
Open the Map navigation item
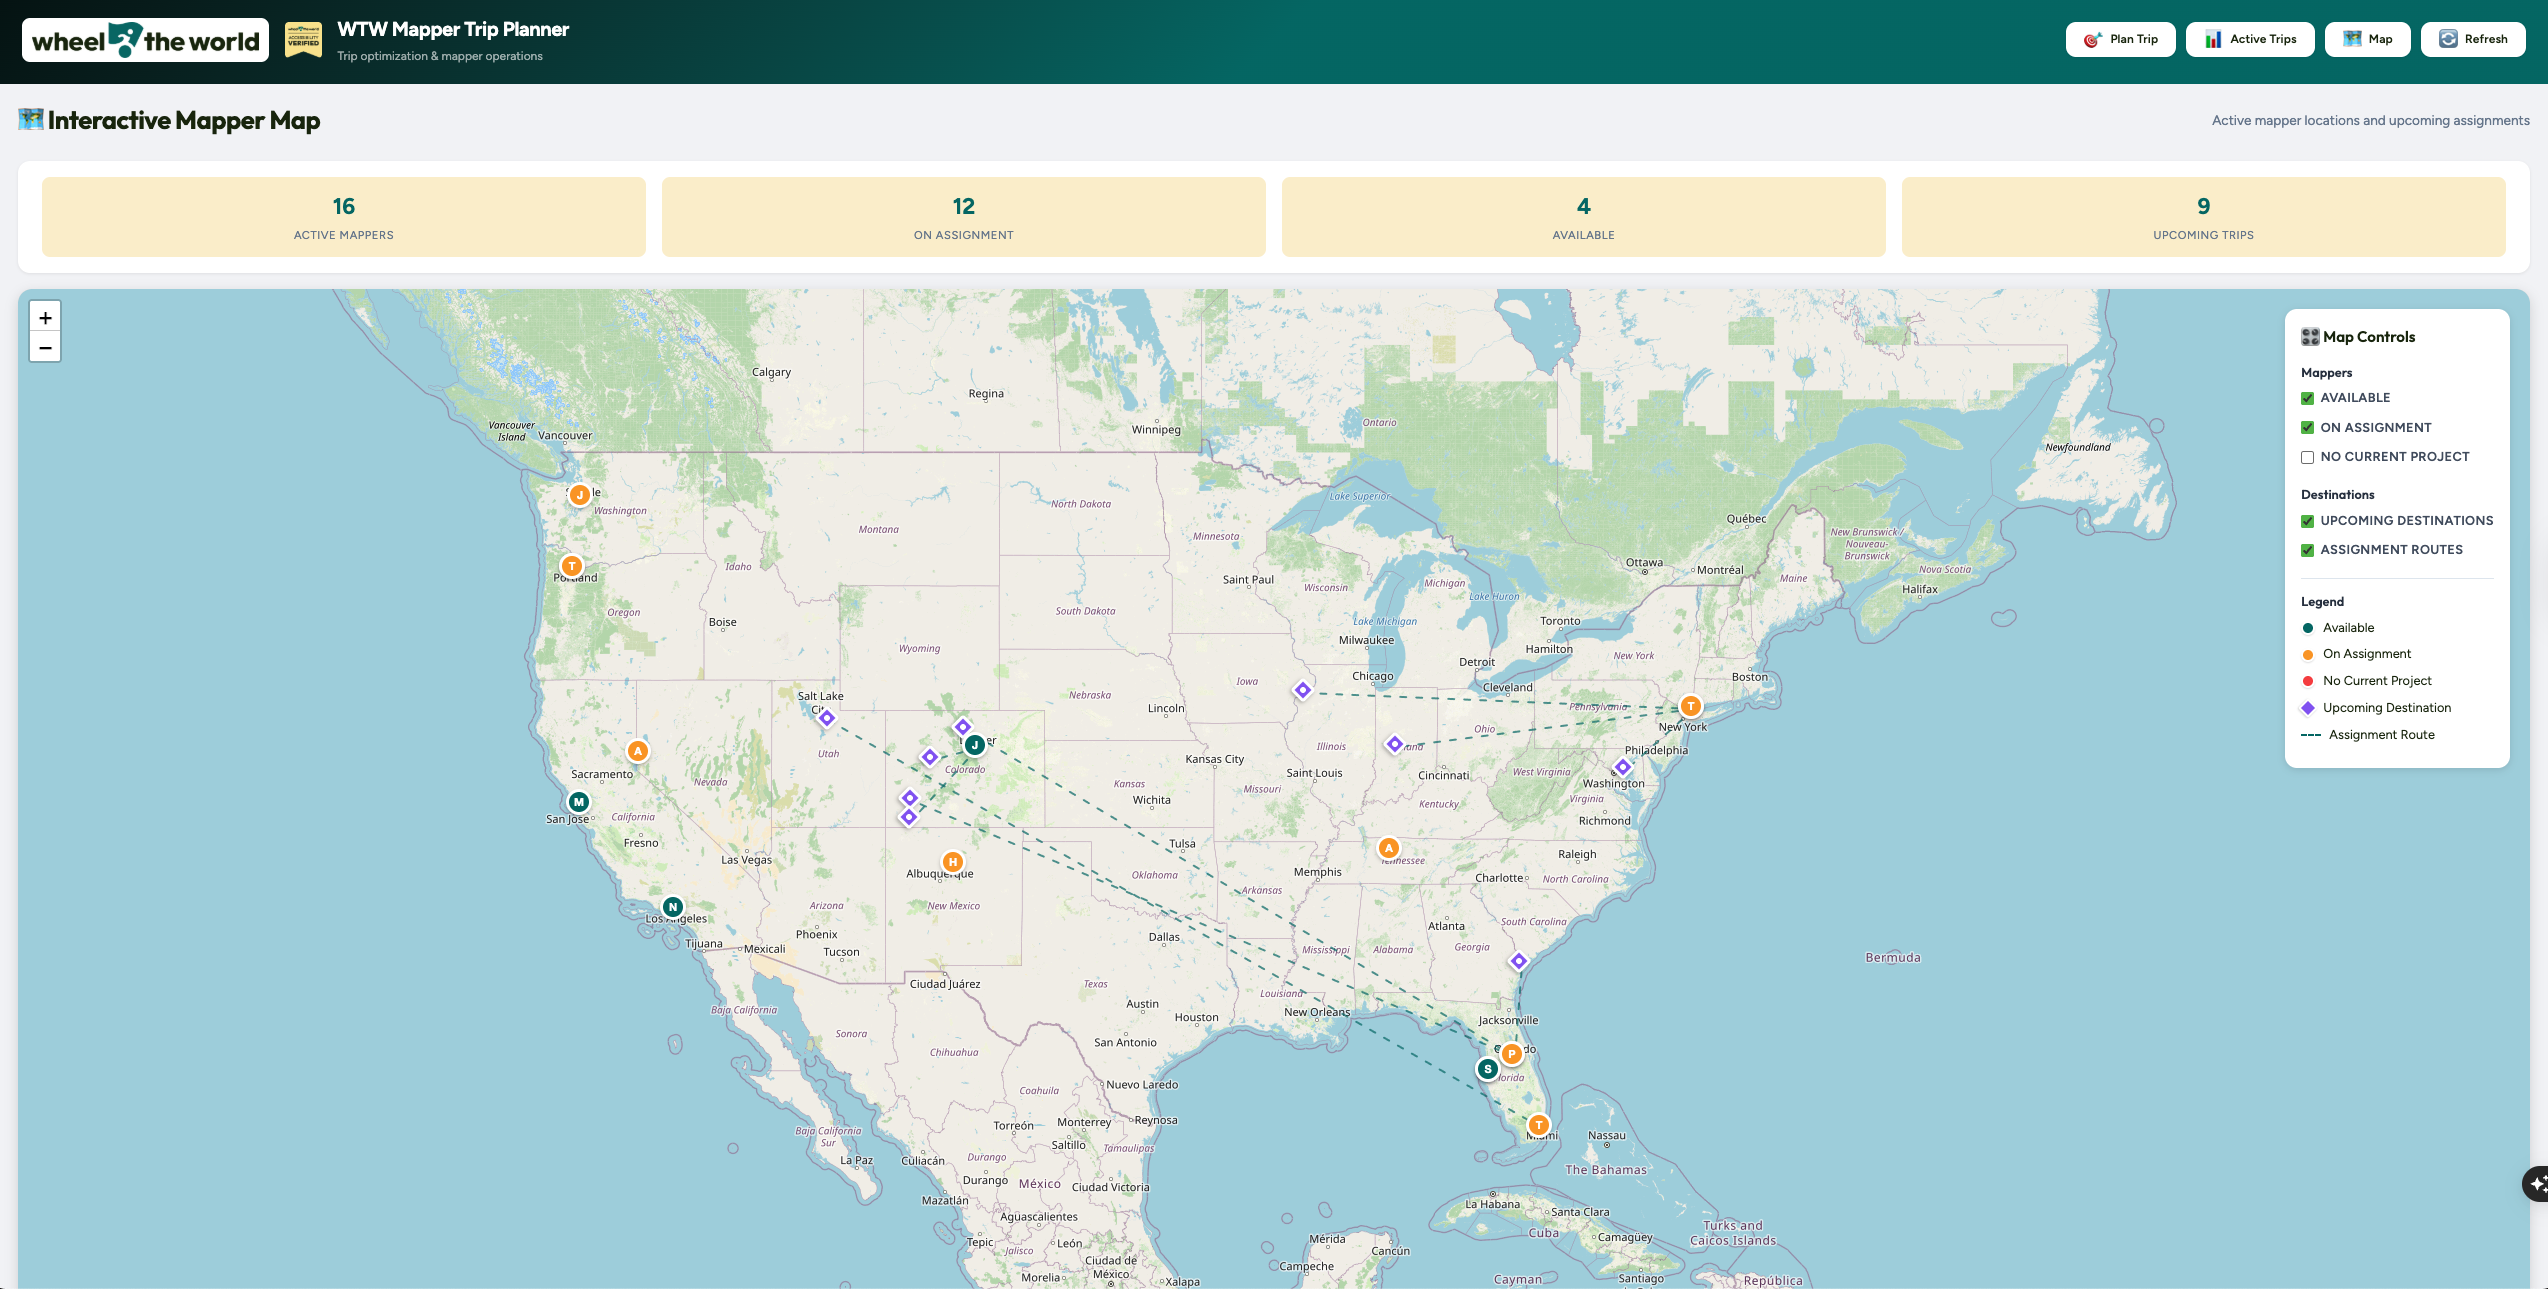pyautogui.click(x=2367, y=39)
